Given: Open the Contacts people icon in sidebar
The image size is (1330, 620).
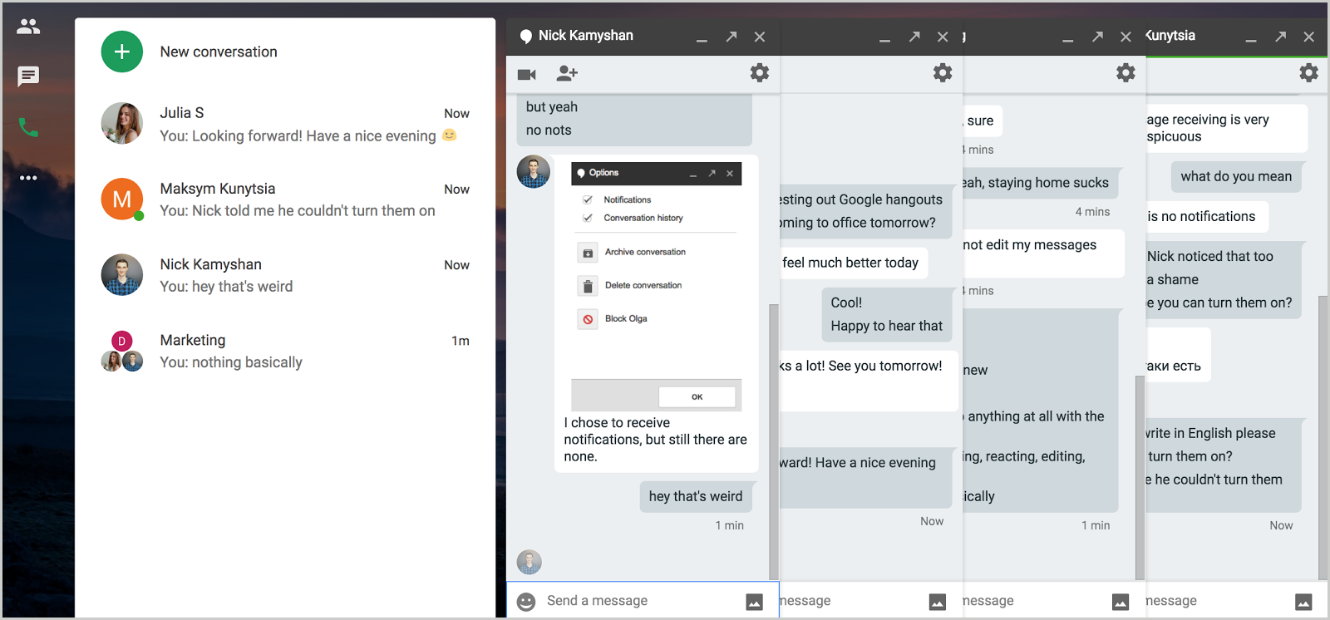Looking at the screenshot, I should pyautogui.click(x=28, y=27).
